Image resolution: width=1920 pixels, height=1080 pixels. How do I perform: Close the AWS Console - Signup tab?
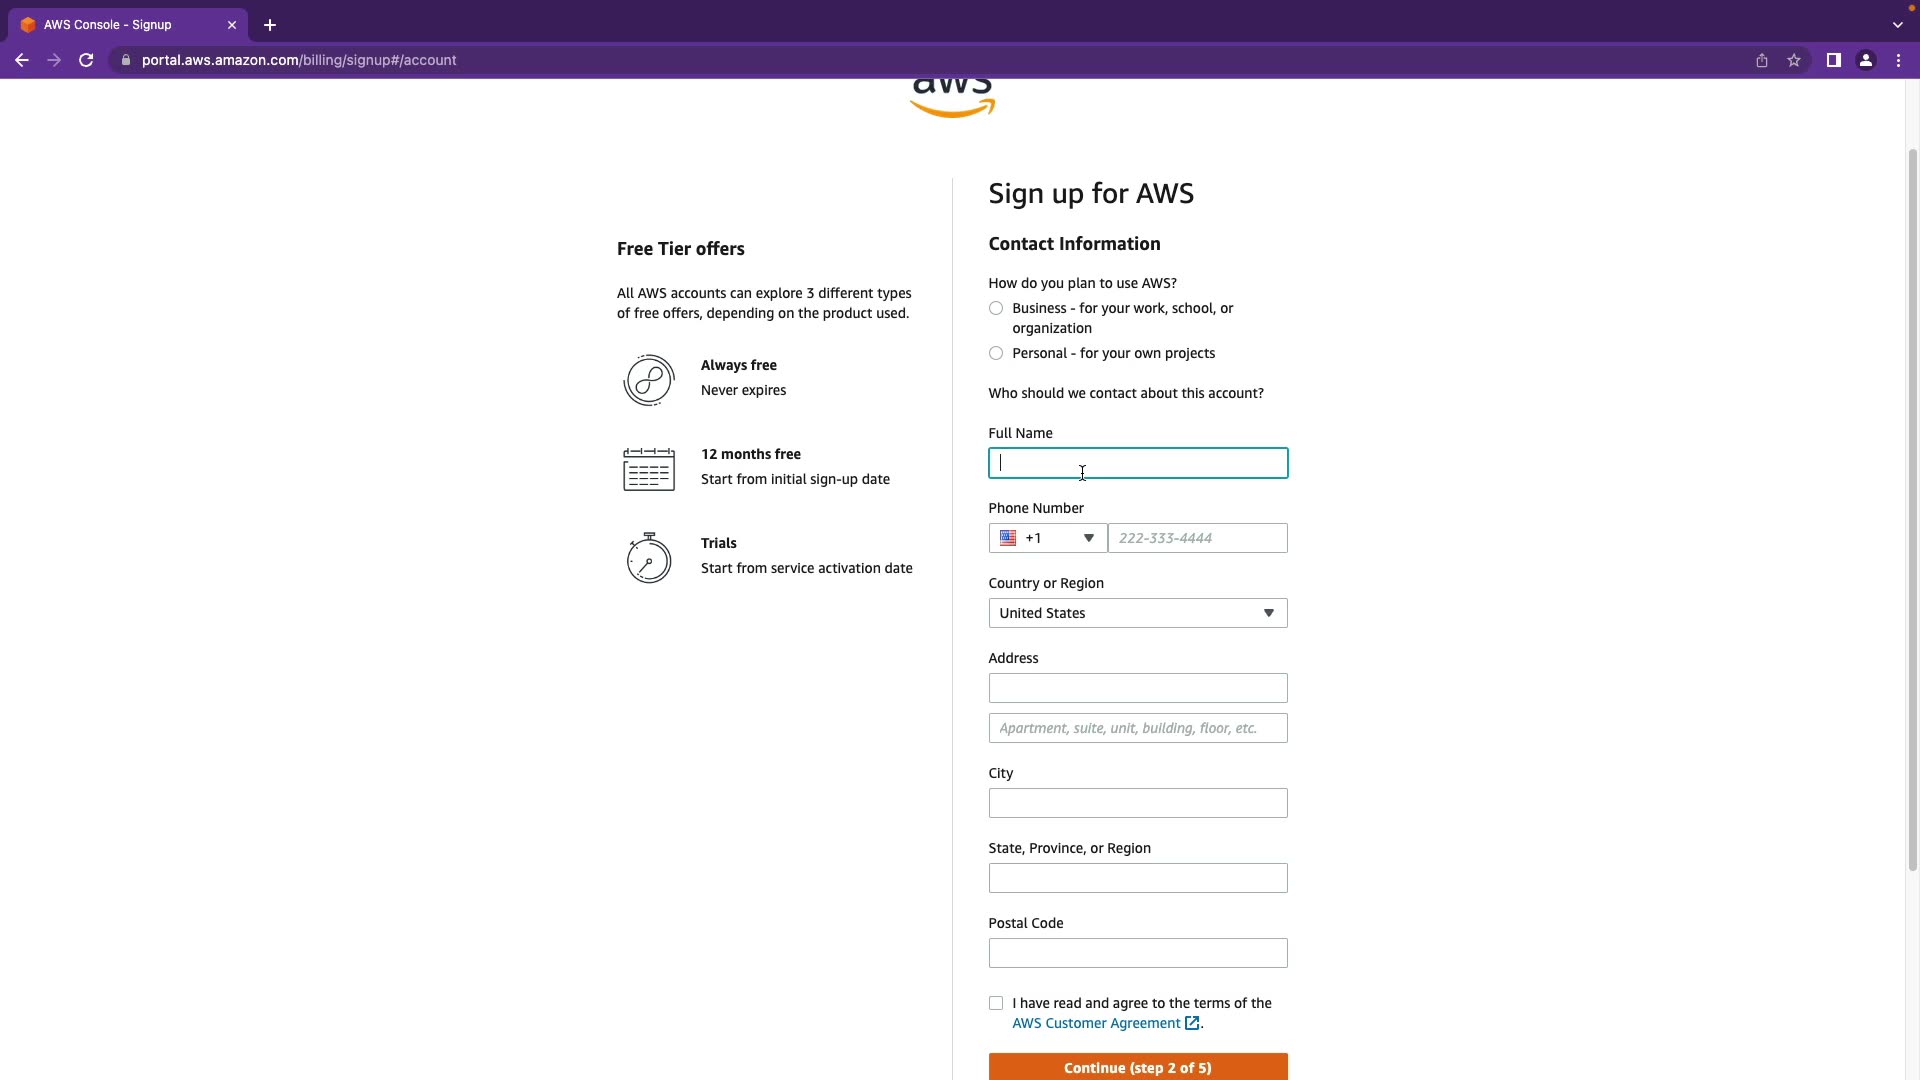coord(232,25)
